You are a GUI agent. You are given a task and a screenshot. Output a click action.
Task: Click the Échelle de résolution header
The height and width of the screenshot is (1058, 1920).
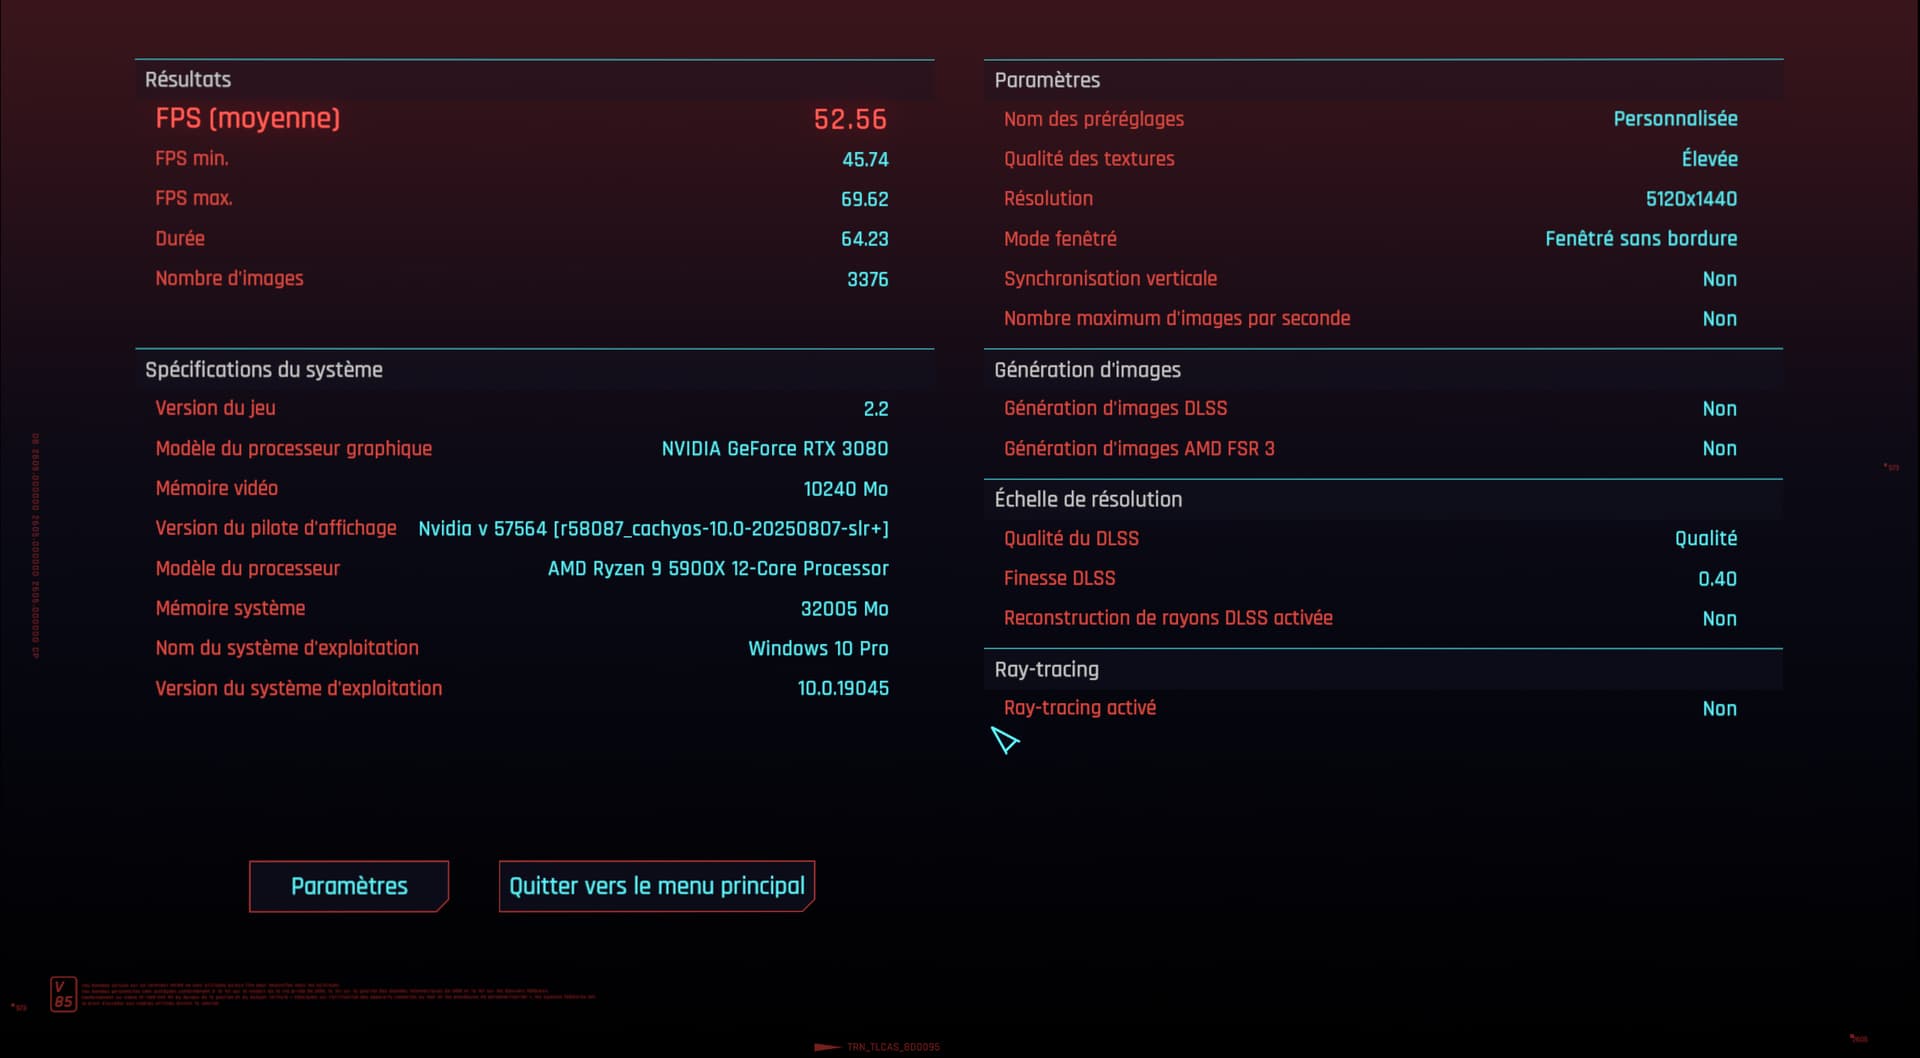(1088, 499)
